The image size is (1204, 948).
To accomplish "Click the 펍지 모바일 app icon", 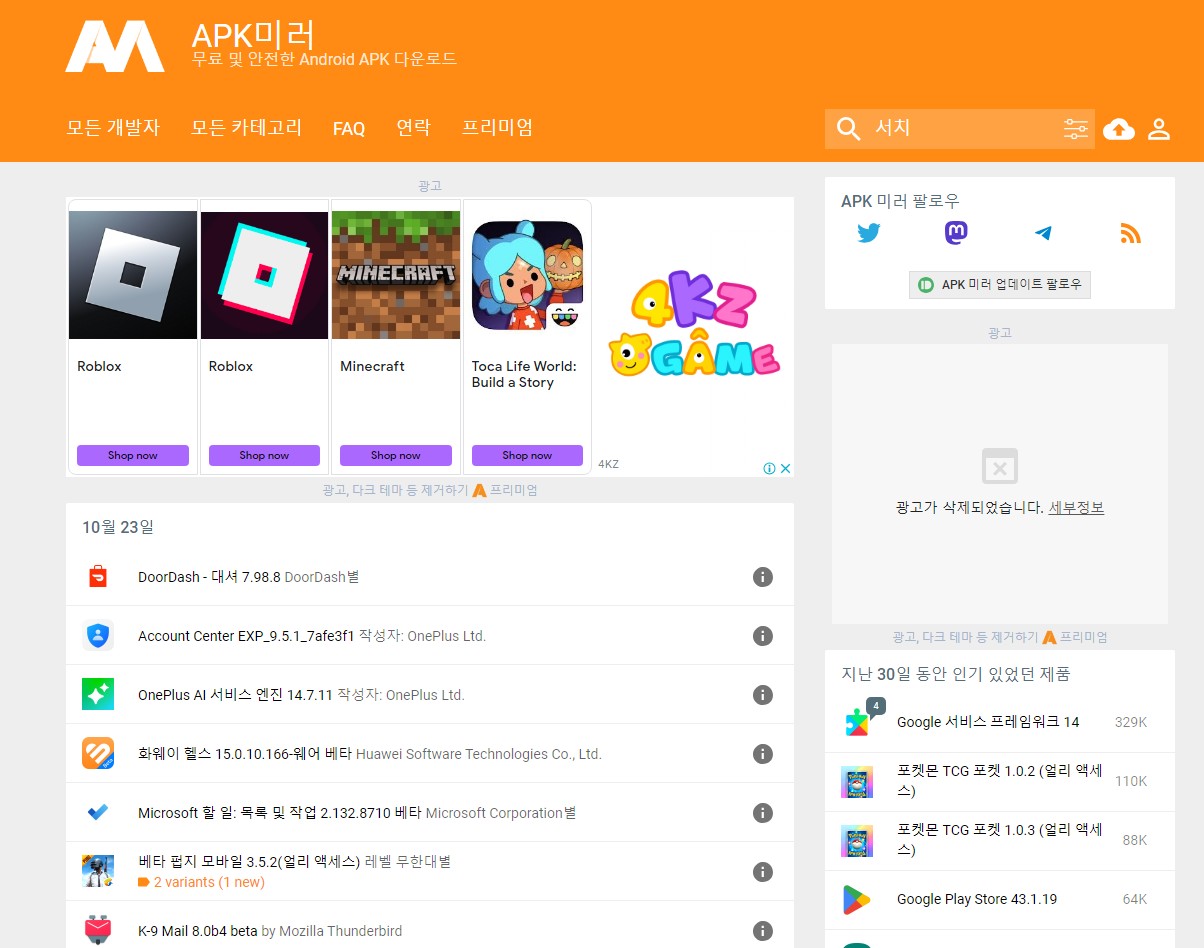I will coord(98,872).
